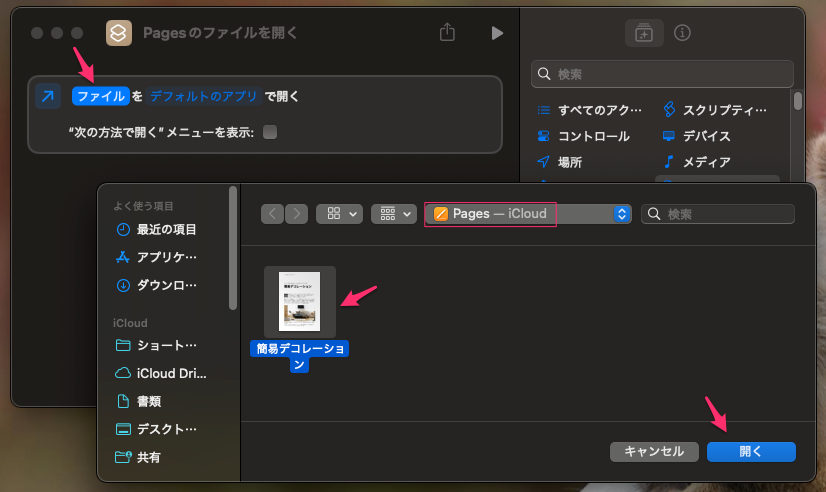The height and width of the screenshot is (492, 826).
Task: Click the Cancel button
Action: 654,451
